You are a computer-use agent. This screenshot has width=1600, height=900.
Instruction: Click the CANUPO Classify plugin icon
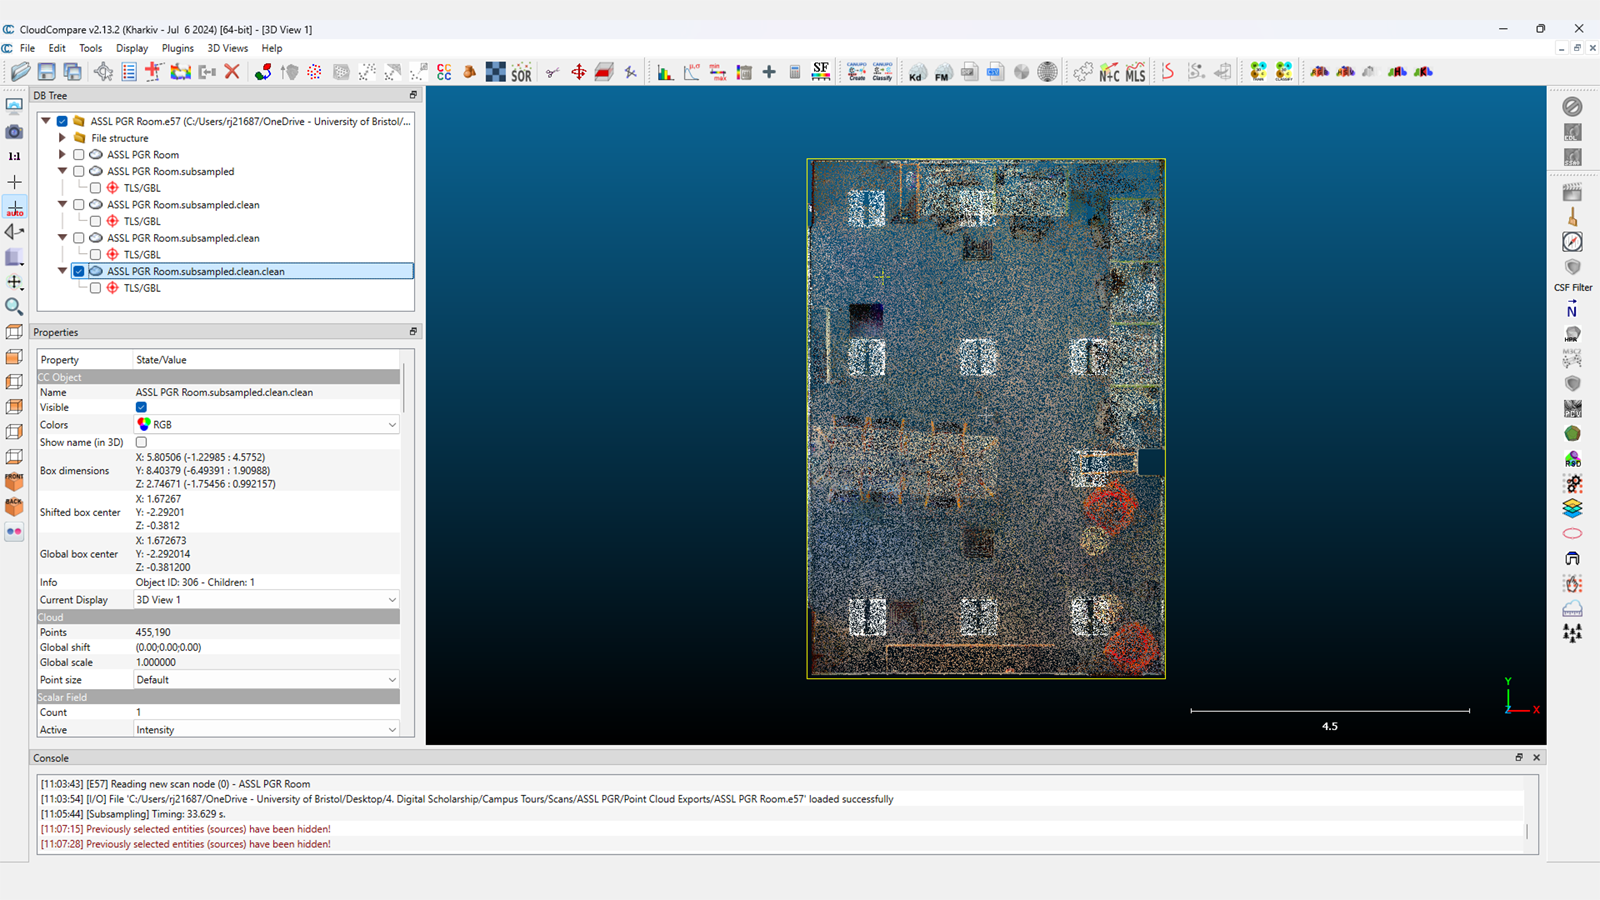coord(883,72)
